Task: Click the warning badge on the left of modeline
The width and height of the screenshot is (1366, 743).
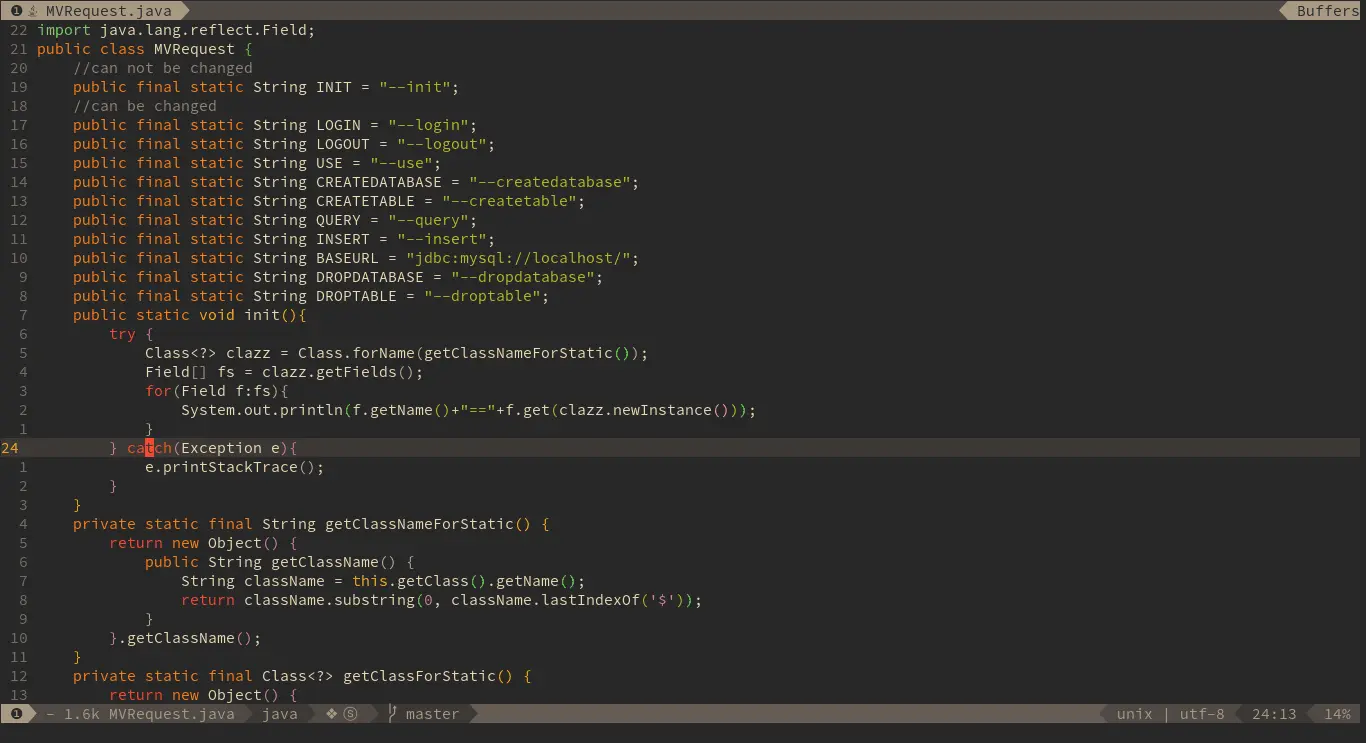Action: [x=17, y=713]
